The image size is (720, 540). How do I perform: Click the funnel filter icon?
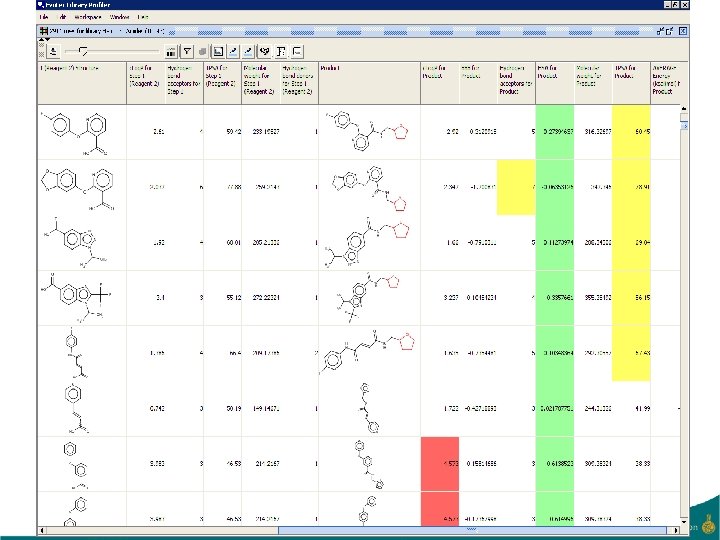pos(187,51)
